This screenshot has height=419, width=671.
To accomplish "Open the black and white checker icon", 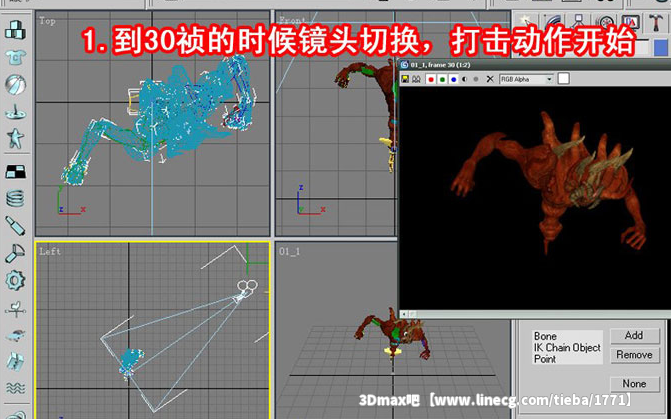I will click(15, 172).
